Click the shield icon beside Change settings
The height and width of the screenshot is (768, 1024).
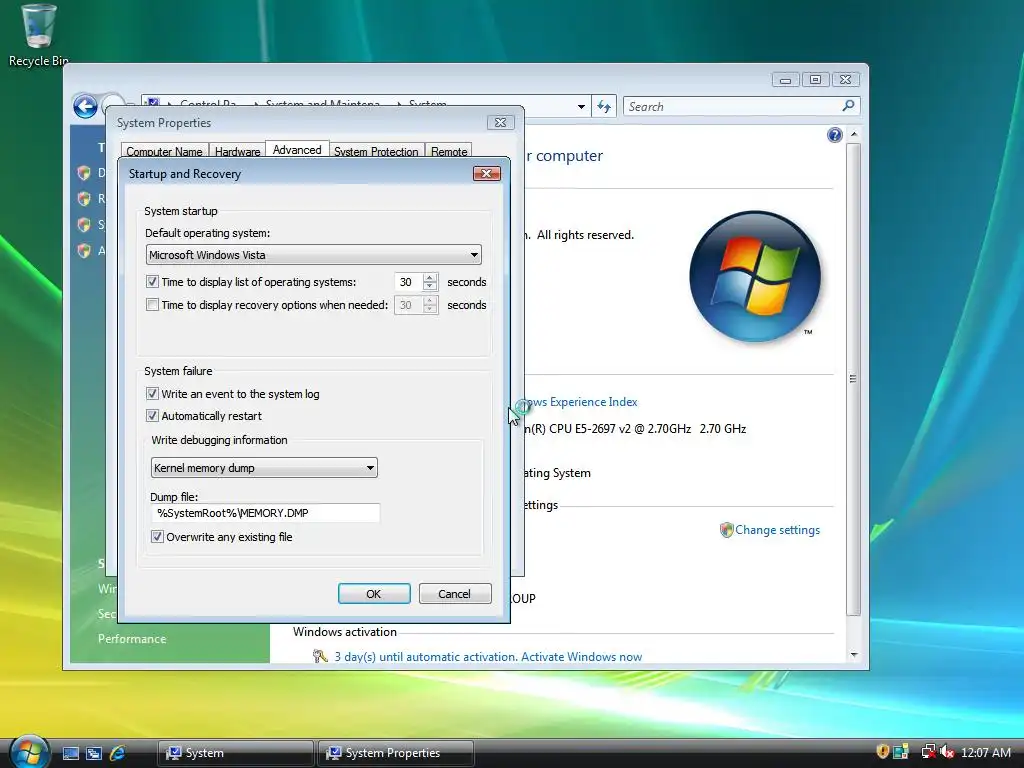click(x=726, y=530)
